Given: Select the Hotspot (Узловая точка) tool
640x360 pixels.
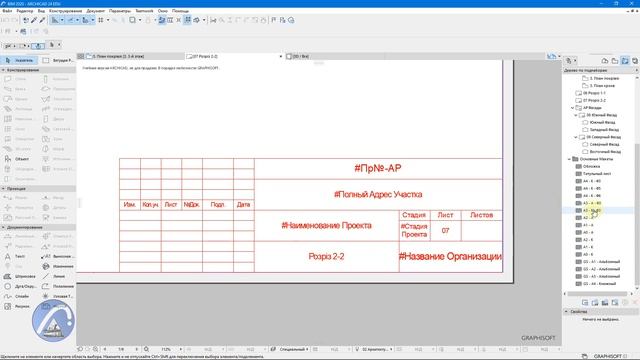Looking at the screenshot, I should (58, 296).
